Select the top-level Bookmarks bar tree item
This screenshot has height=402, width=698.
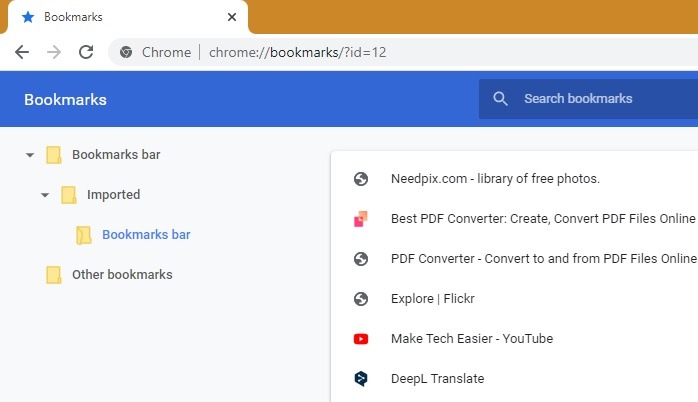tap(116, 154)
